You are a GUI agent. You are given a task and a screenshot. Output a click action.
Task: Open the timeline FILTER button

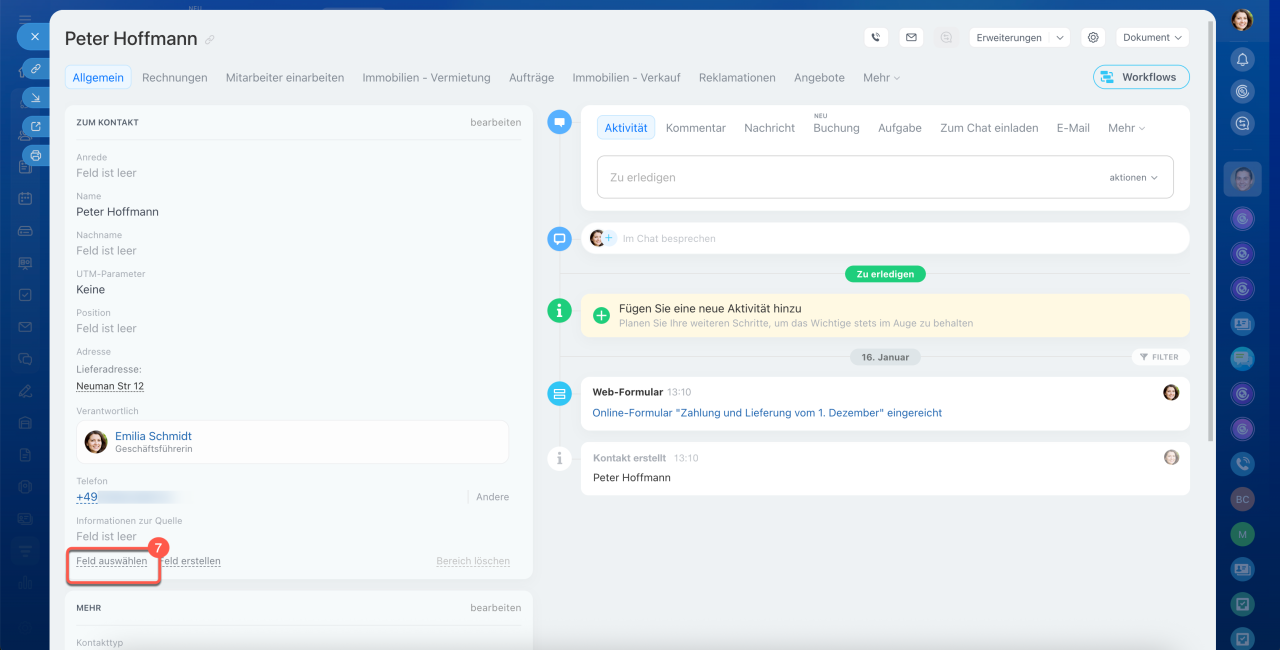[1159, 357]
